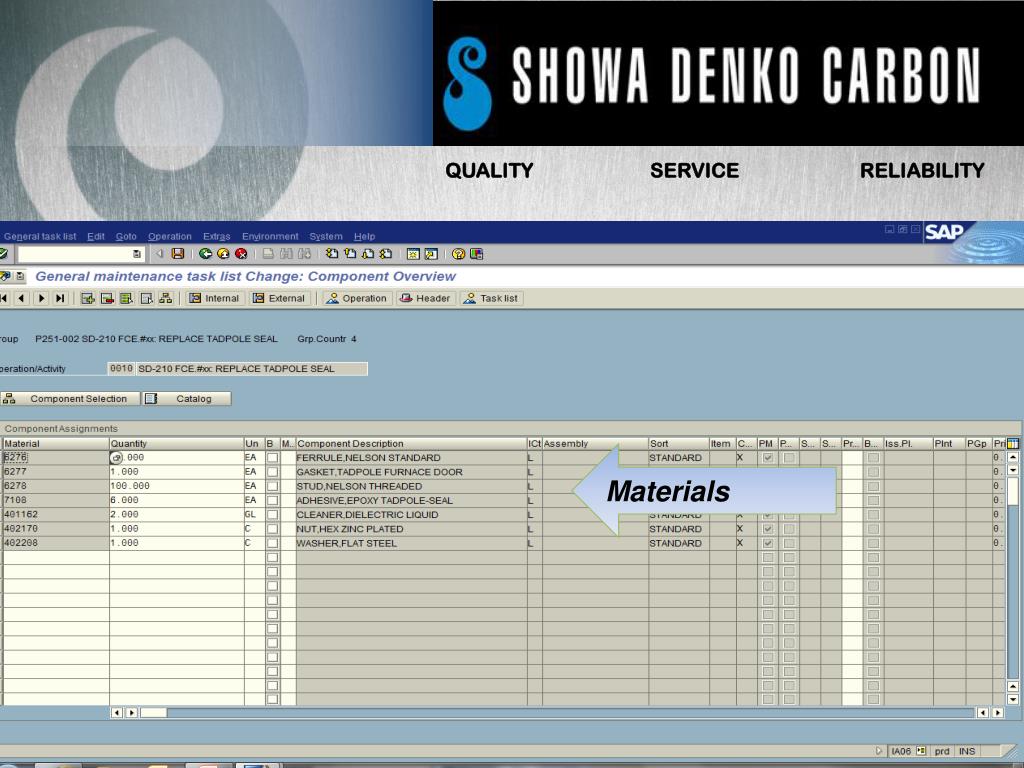Tick the B checkbox for ADHESIVE,EPOXY TADPOLE-SEAL
This screenshot has width=1024, height=768.
tap(272, 501)
